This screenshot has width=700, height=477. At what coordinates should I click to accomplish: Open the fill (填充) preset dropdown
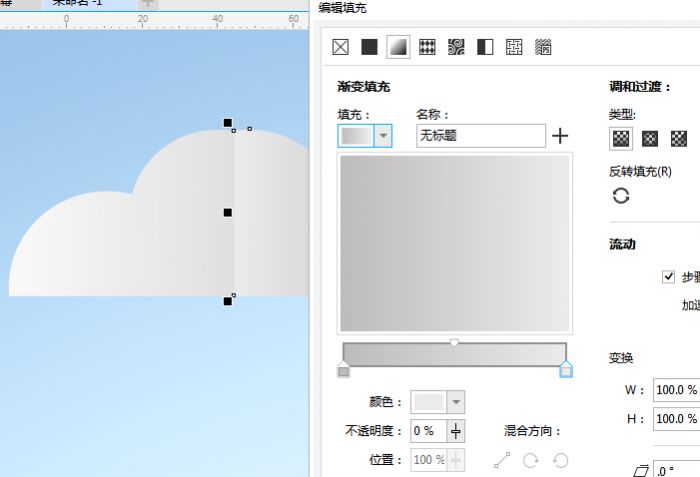point(383,136)
